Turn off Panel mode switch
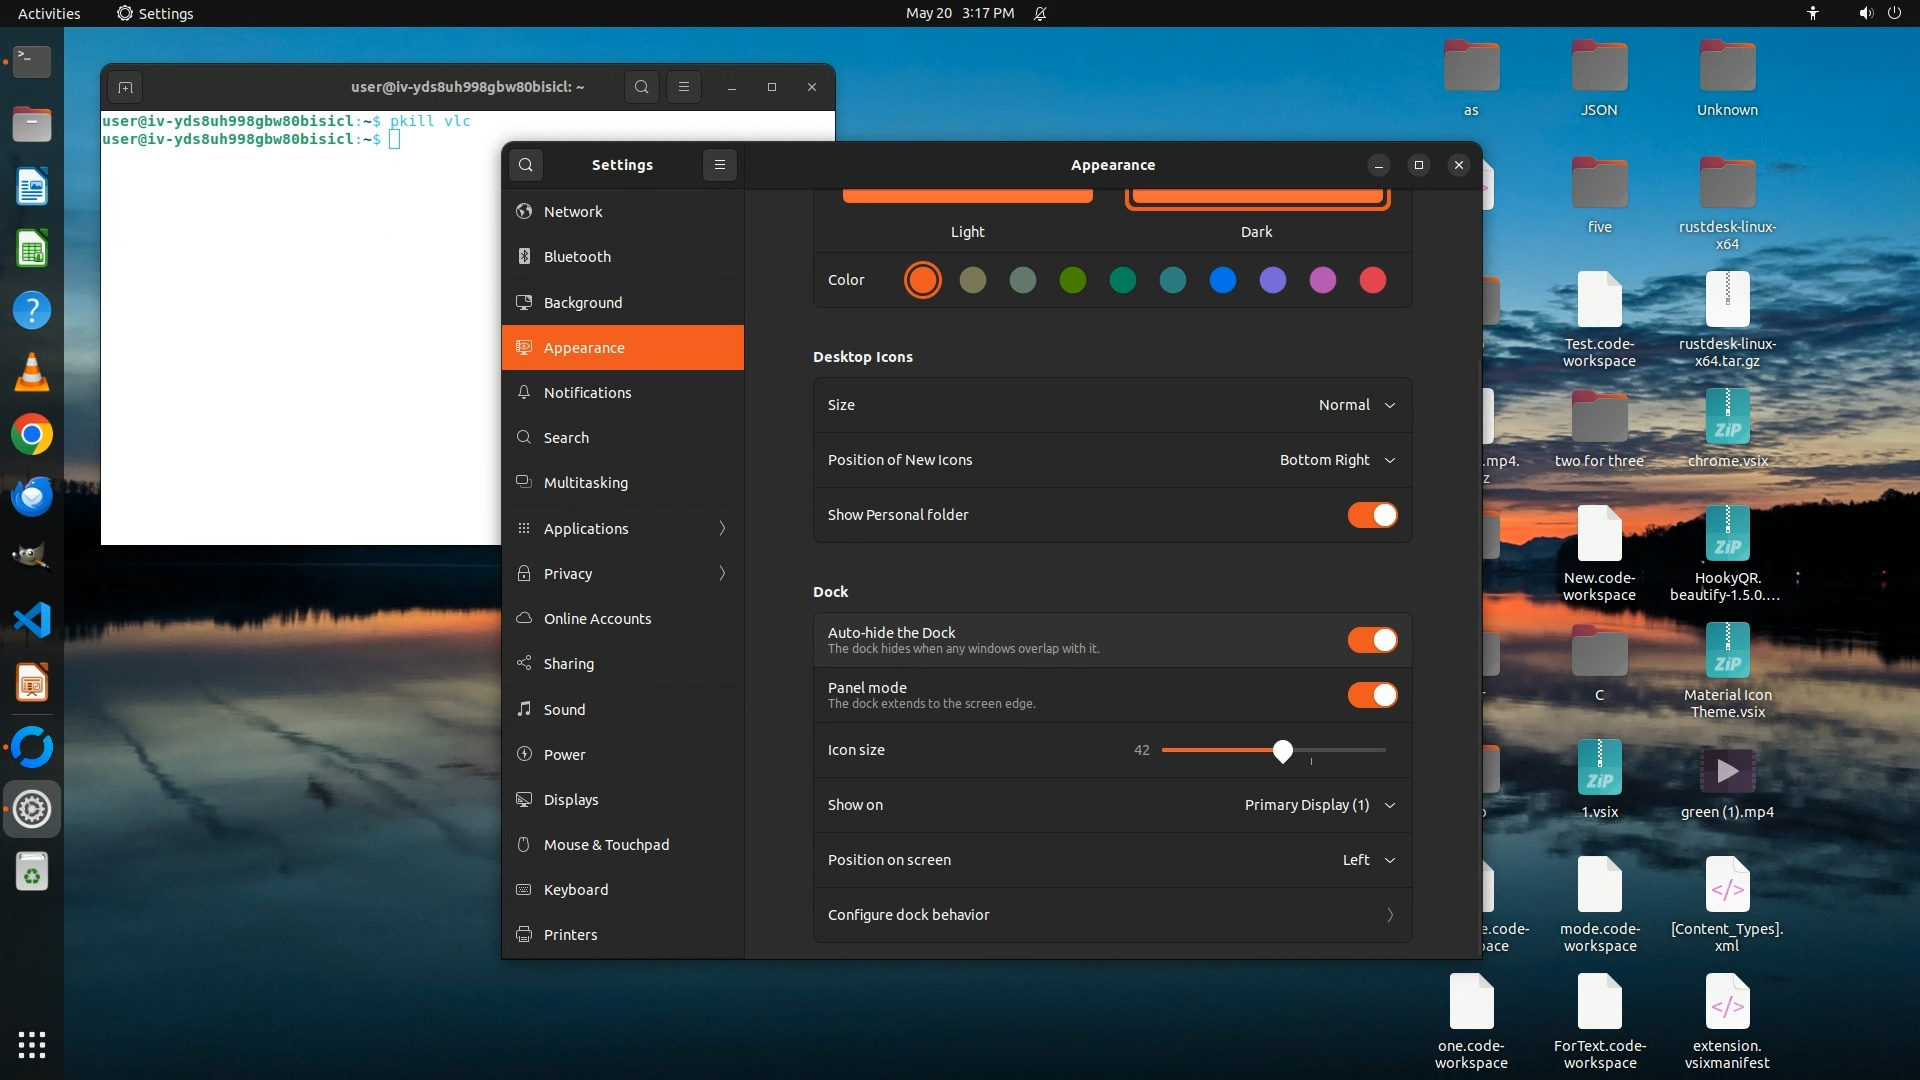 (x=1372, y=695)
